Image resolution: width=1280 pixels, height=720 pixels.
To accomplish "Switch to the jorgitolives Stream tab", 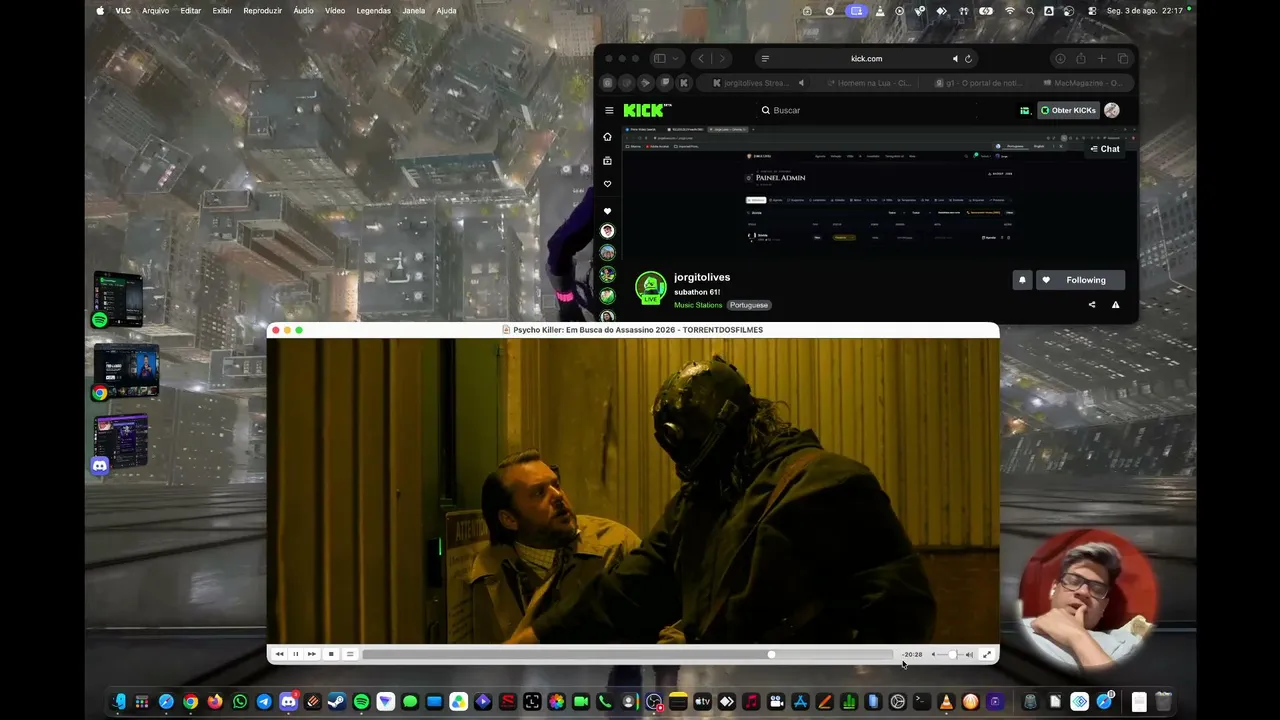I will point(757,83).
